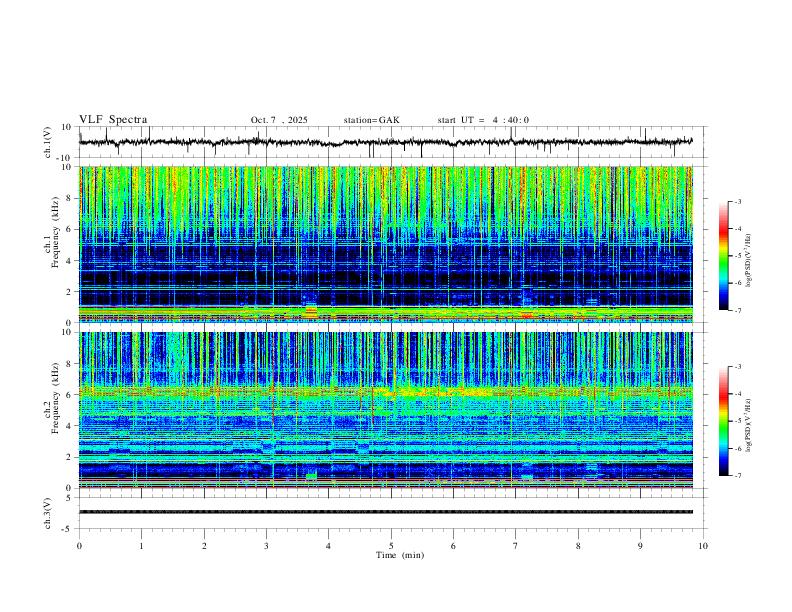Click the log(PSD) label beside ch.2 color bar
This screenshot has height=612, width=792.
(x=749, y=425)
